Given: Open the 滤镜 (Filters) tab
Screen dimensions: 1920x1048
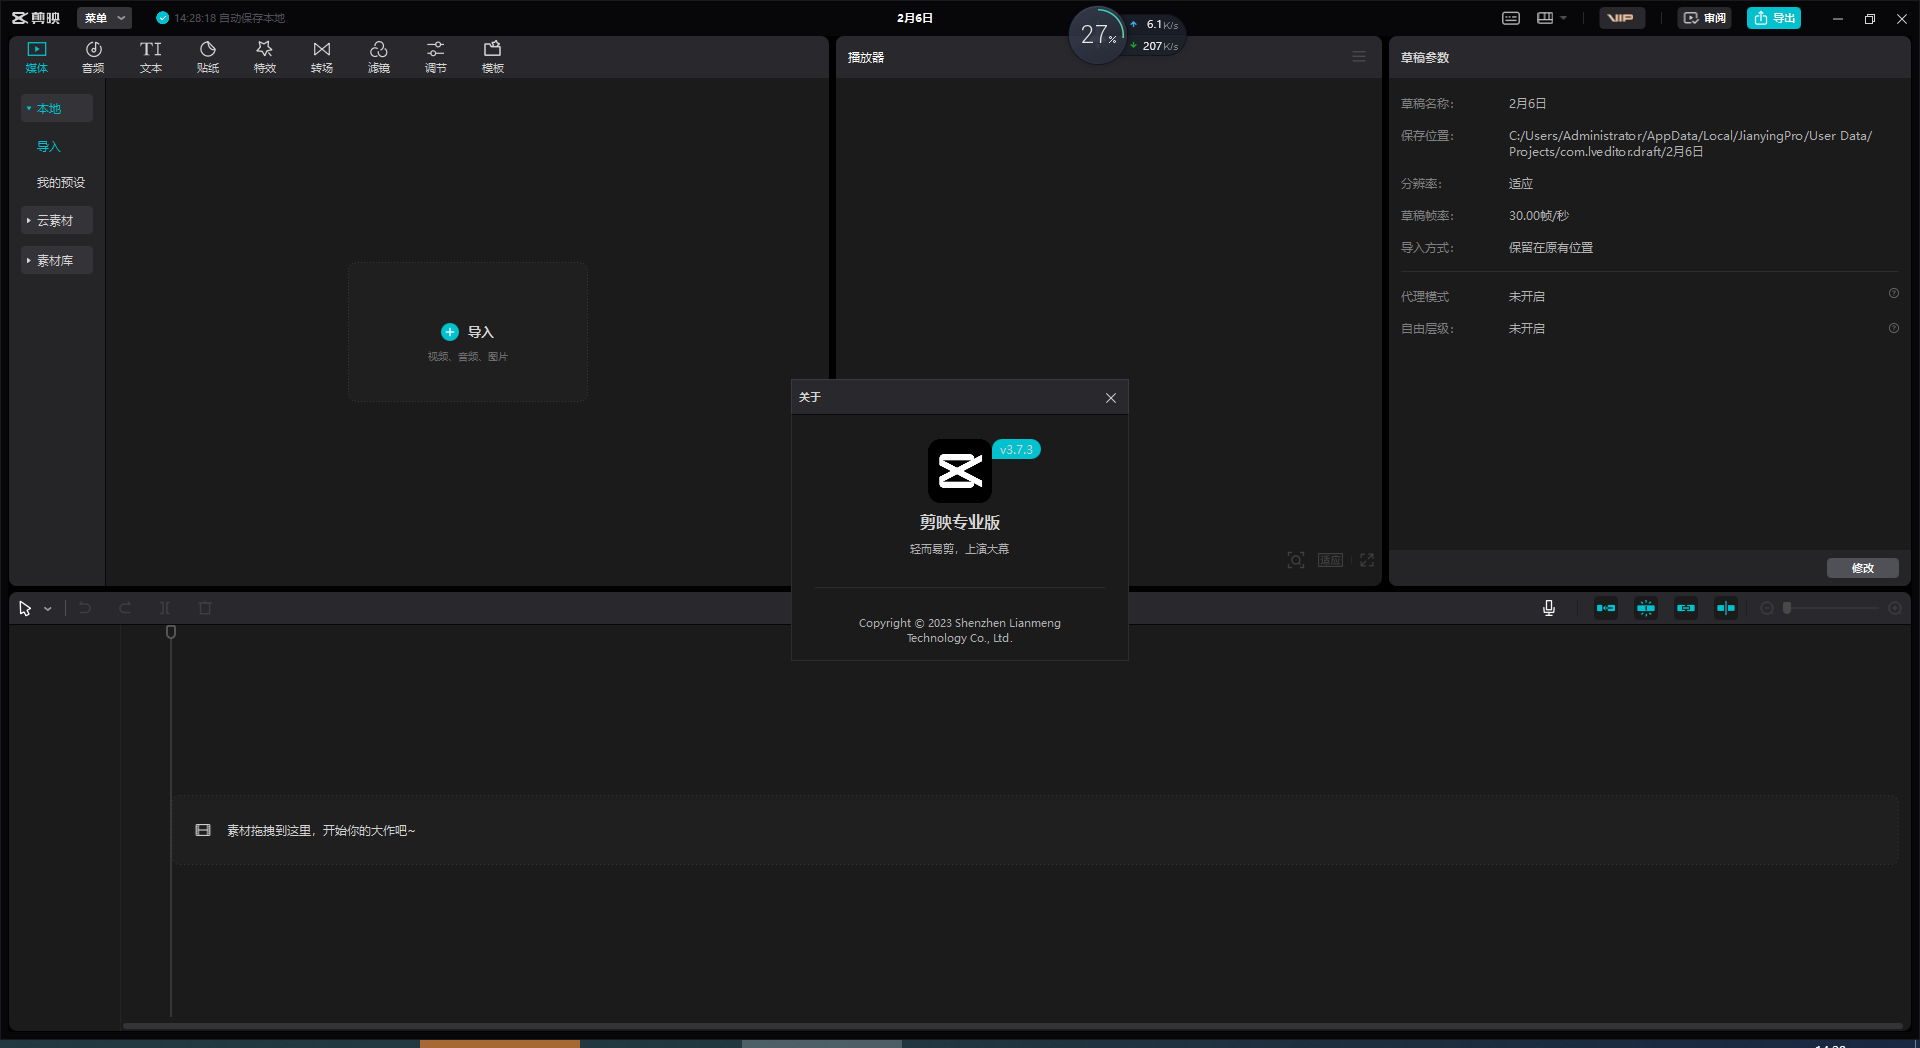Looking at the screenshot, I should click(x=379, y=57).
